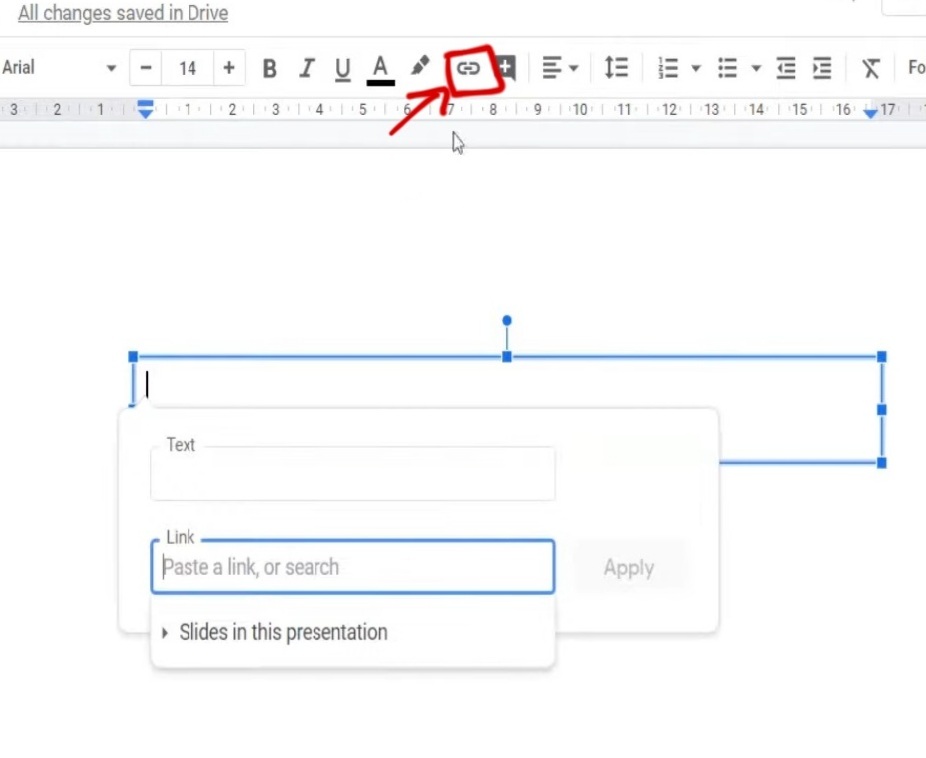The height and width of the screenshot is (758, 926).
Task: Click the Apply button
Action: coord(628,567)
